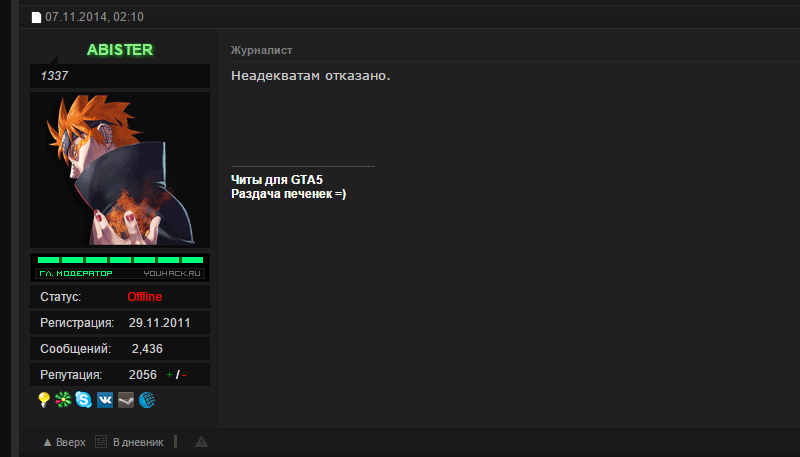
Task: Click the post document icon beside the date
Action: [36, 17]
